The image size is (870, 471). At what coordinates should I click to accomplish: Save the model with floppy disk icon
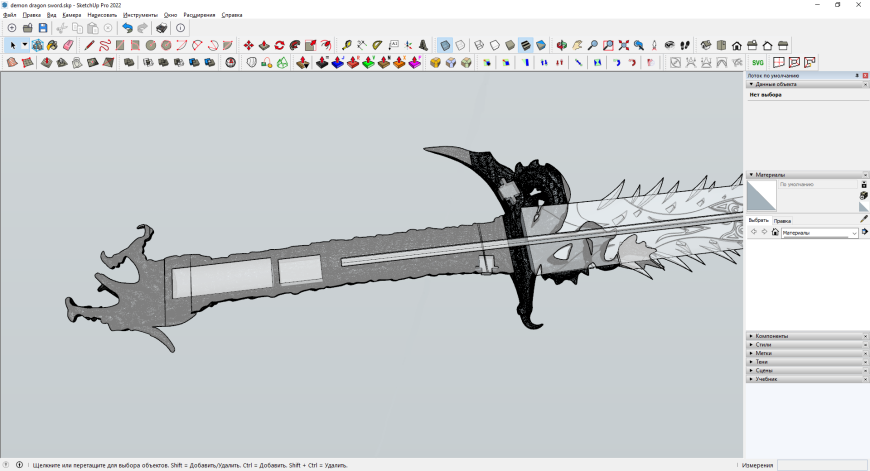tap(43, 28)
